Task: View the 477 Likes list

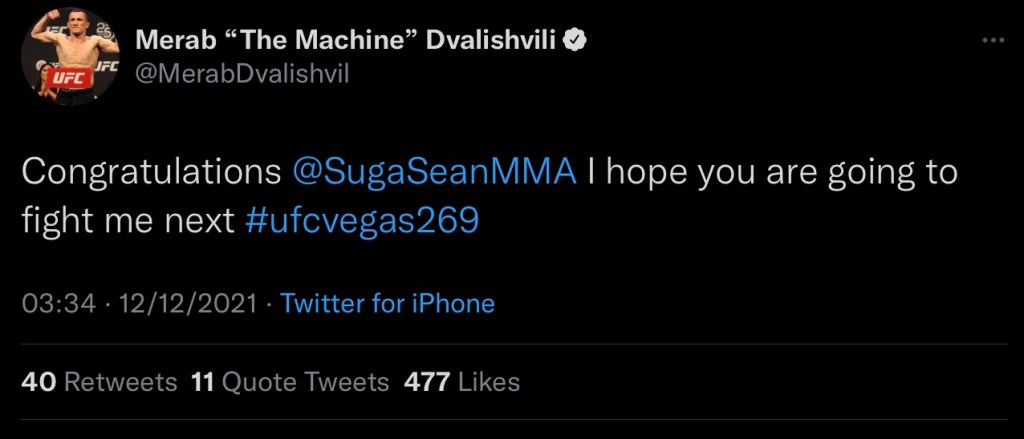Action: [x=462, y=382]
